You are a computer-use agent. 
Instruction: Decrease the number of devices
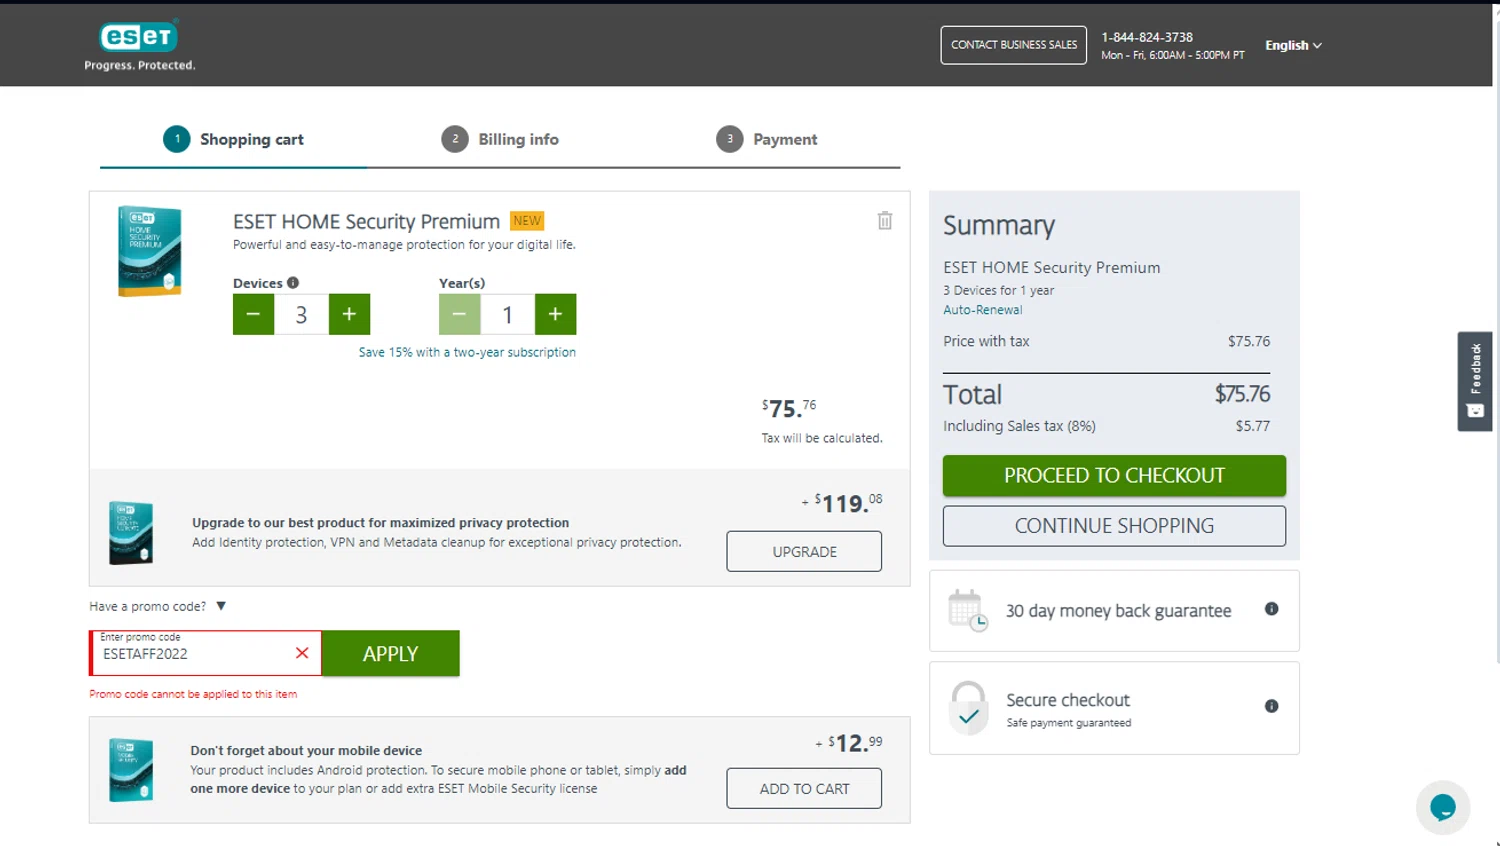[x=254, y=315]
